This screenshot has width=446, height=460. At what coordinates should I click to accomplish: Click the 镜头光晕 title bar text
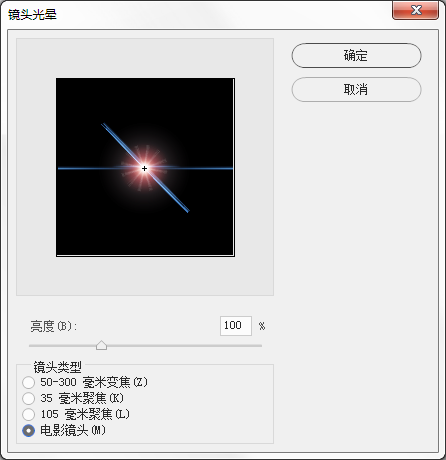point(32,15)
